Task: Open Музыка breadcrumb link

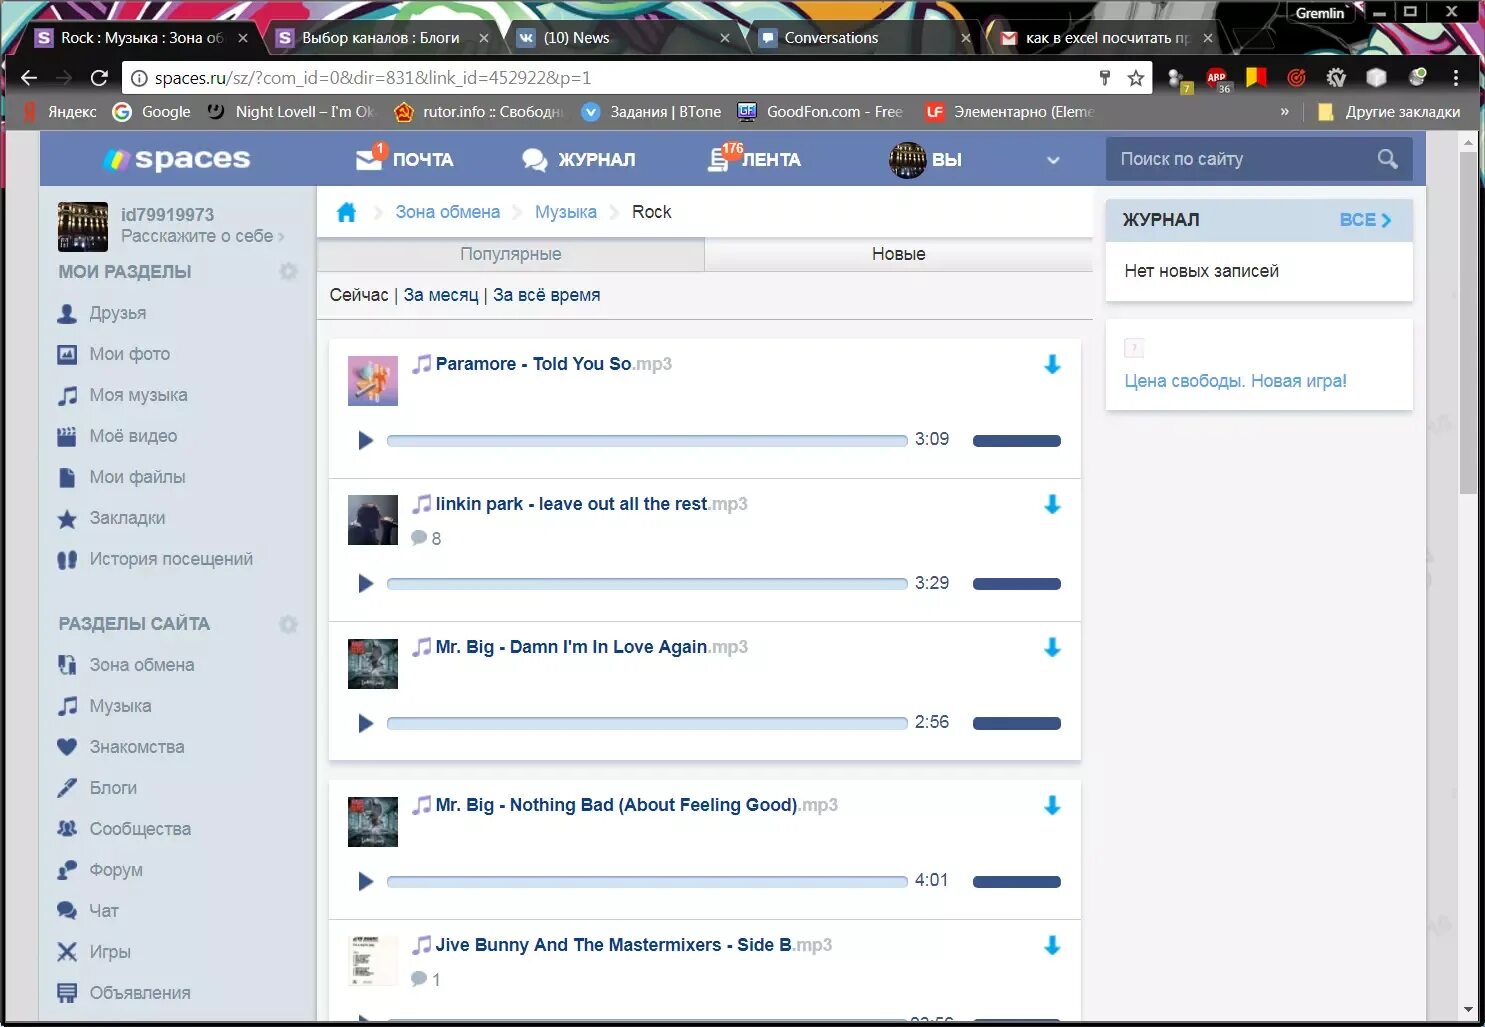Action: 566,212
